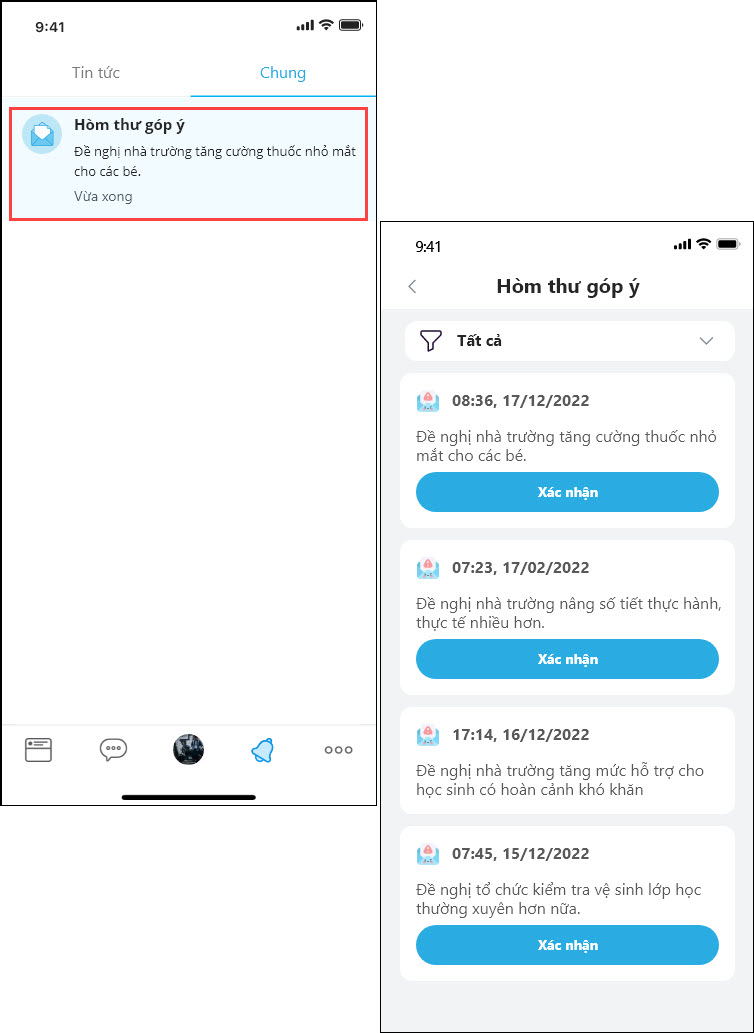
Task: Click Xác nhận for kiểm tra vệ sinh feedback
Action: coord(567,945)
